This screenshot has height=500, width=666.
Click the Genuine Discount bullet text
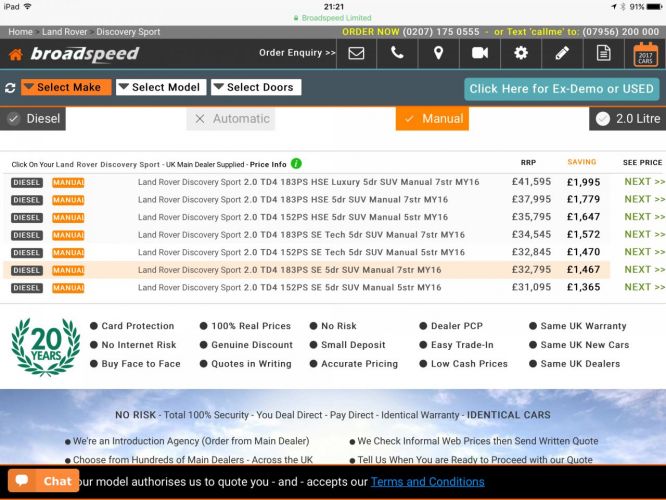coord(252,345)
